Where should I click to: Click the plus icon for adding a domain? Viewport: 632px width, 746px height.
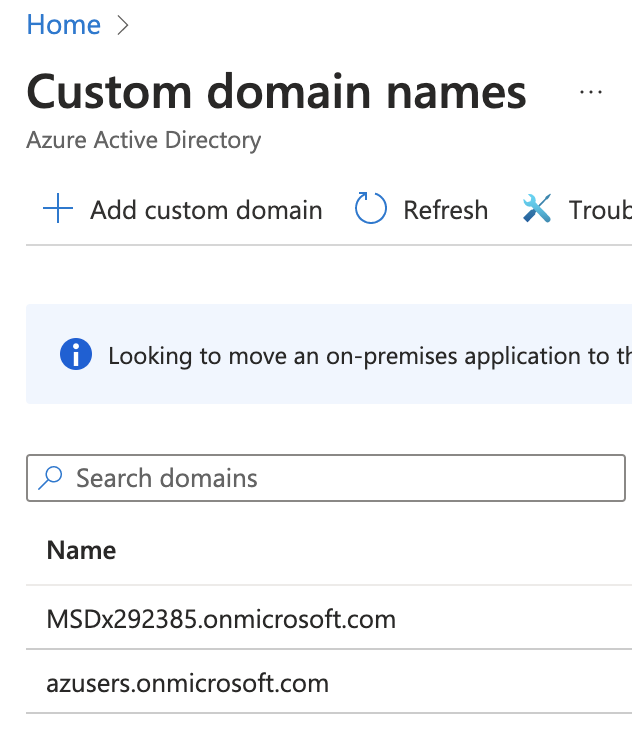(58, 208)
